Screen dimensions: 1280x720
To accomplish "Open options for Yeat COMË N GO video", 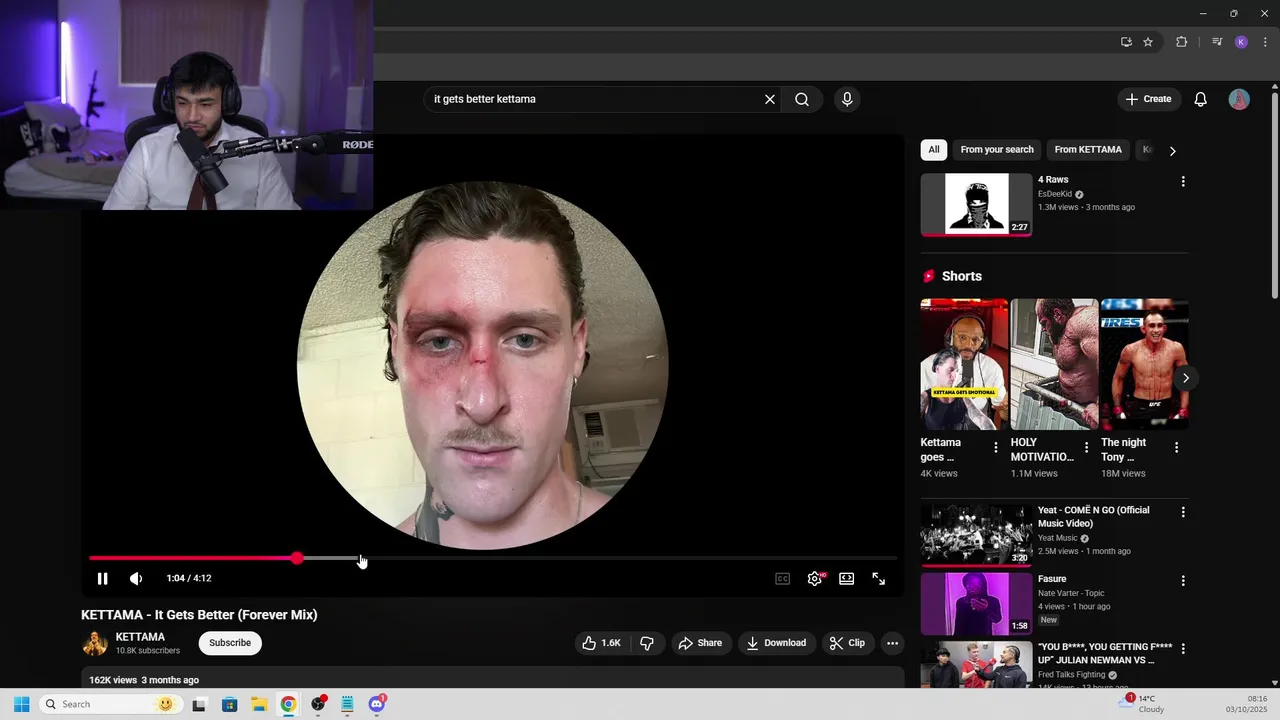I will tap(1183, 512).
